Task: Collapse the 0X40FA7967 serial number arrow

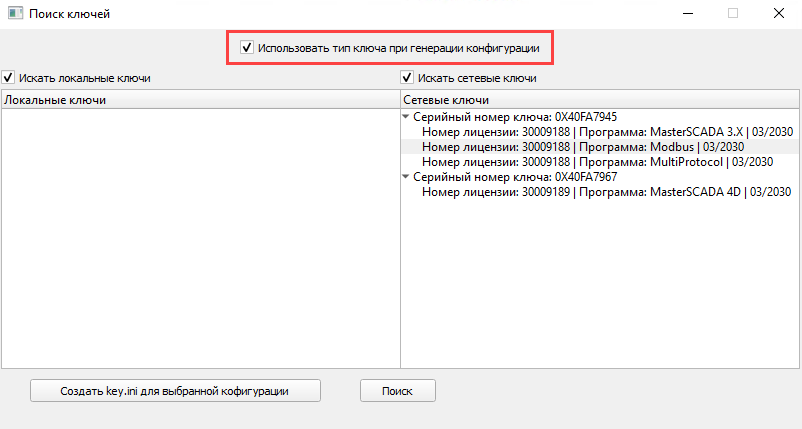Action: (406, 177)
